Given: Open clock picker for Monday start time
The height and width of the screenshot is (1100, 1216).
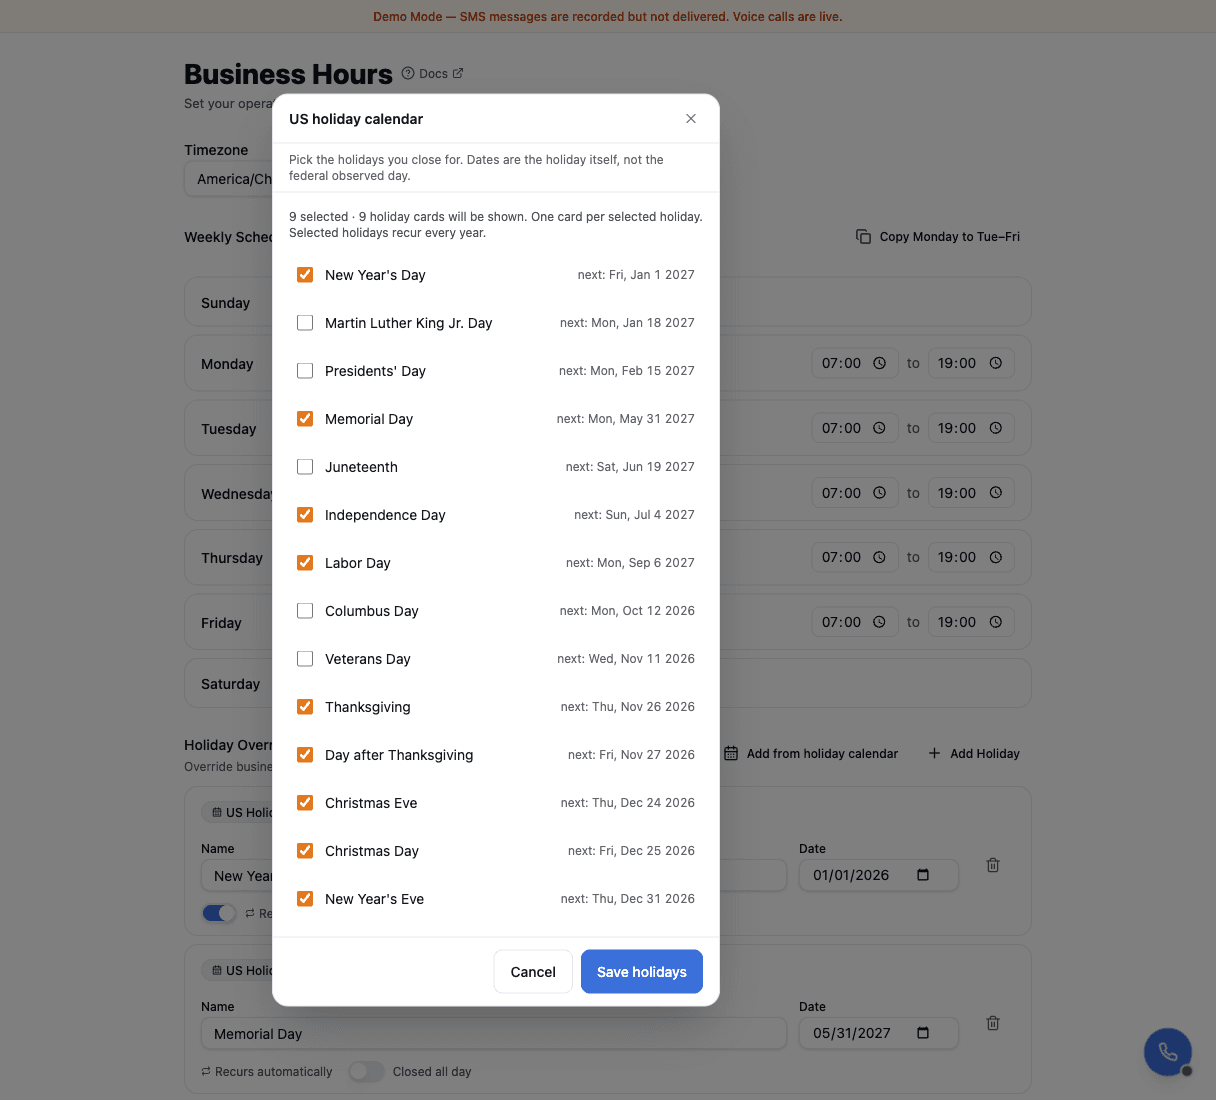Looking at the screenshot, I should pyautogui.click(x=880, y=364).
